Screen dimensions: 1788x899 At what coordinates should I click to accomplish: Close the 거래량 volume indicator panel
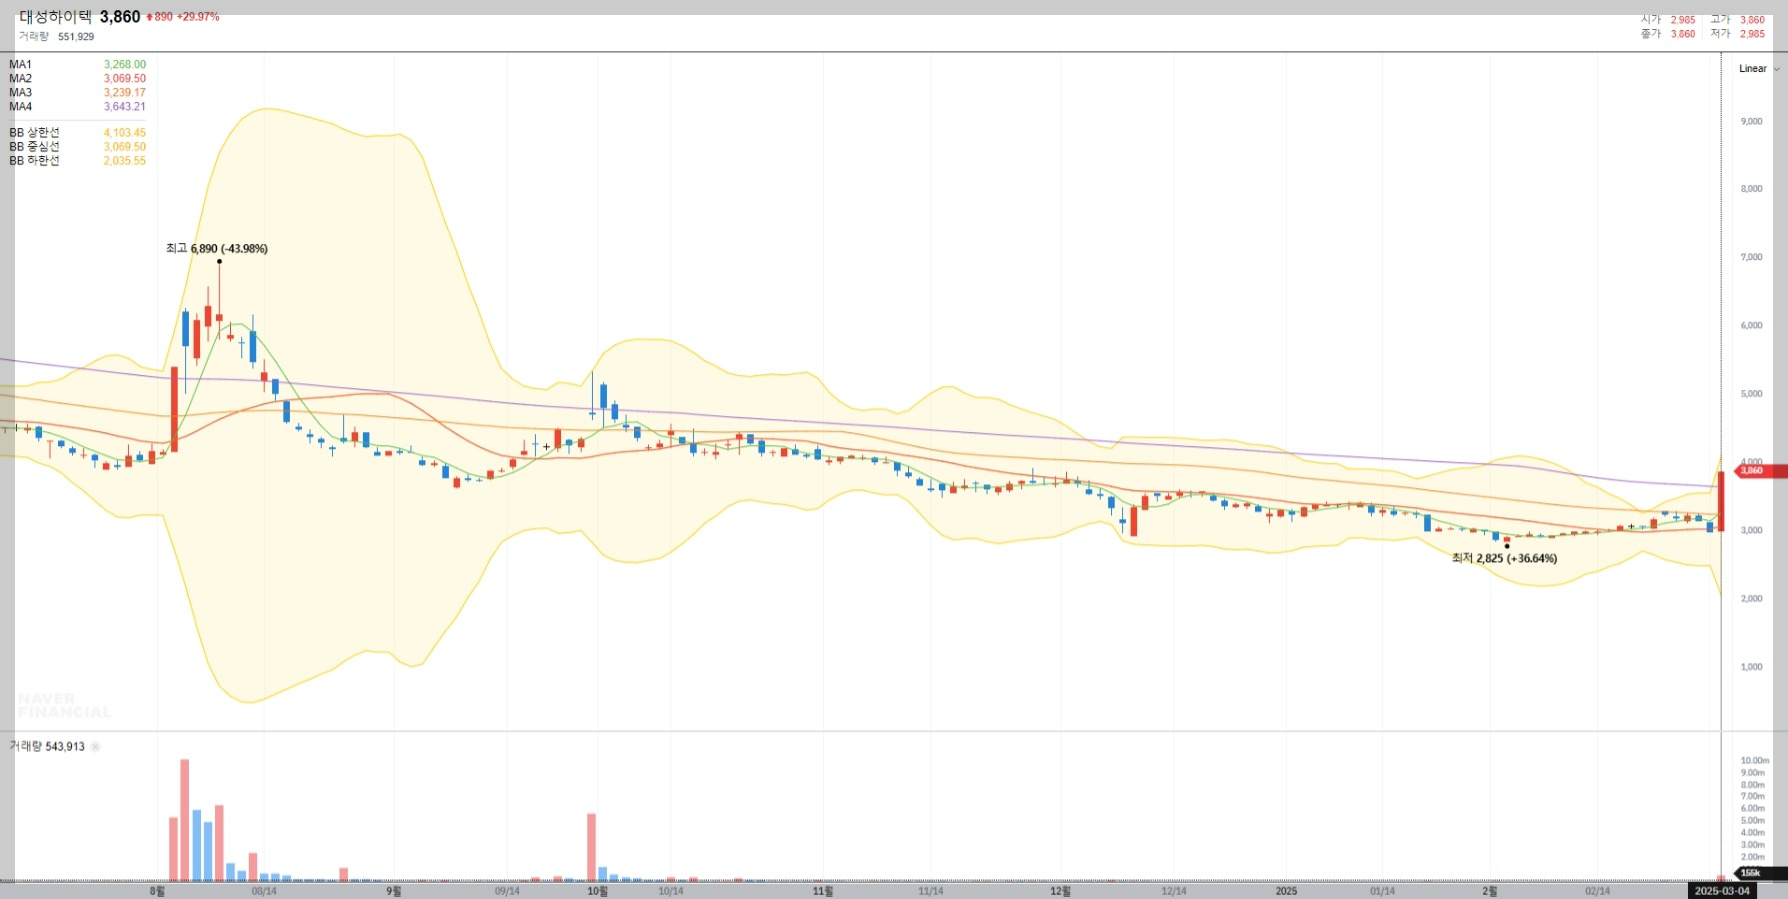coord(96,747)
